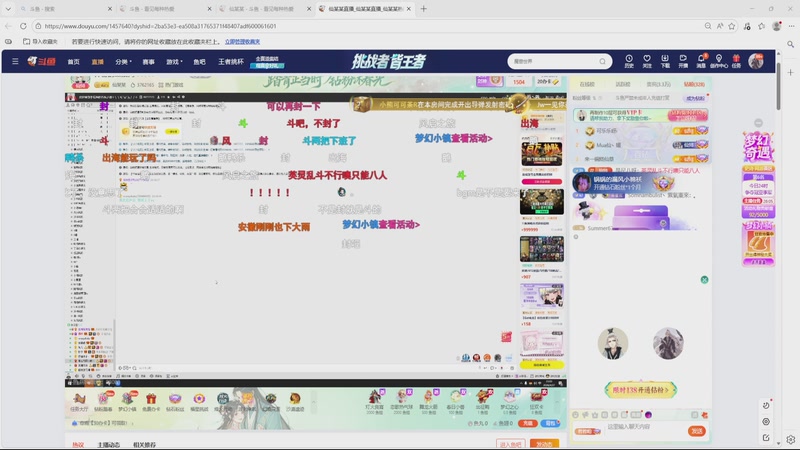Open the Douyu hamburger menu
The image size is (800, 450).
(x=15, y=61)
